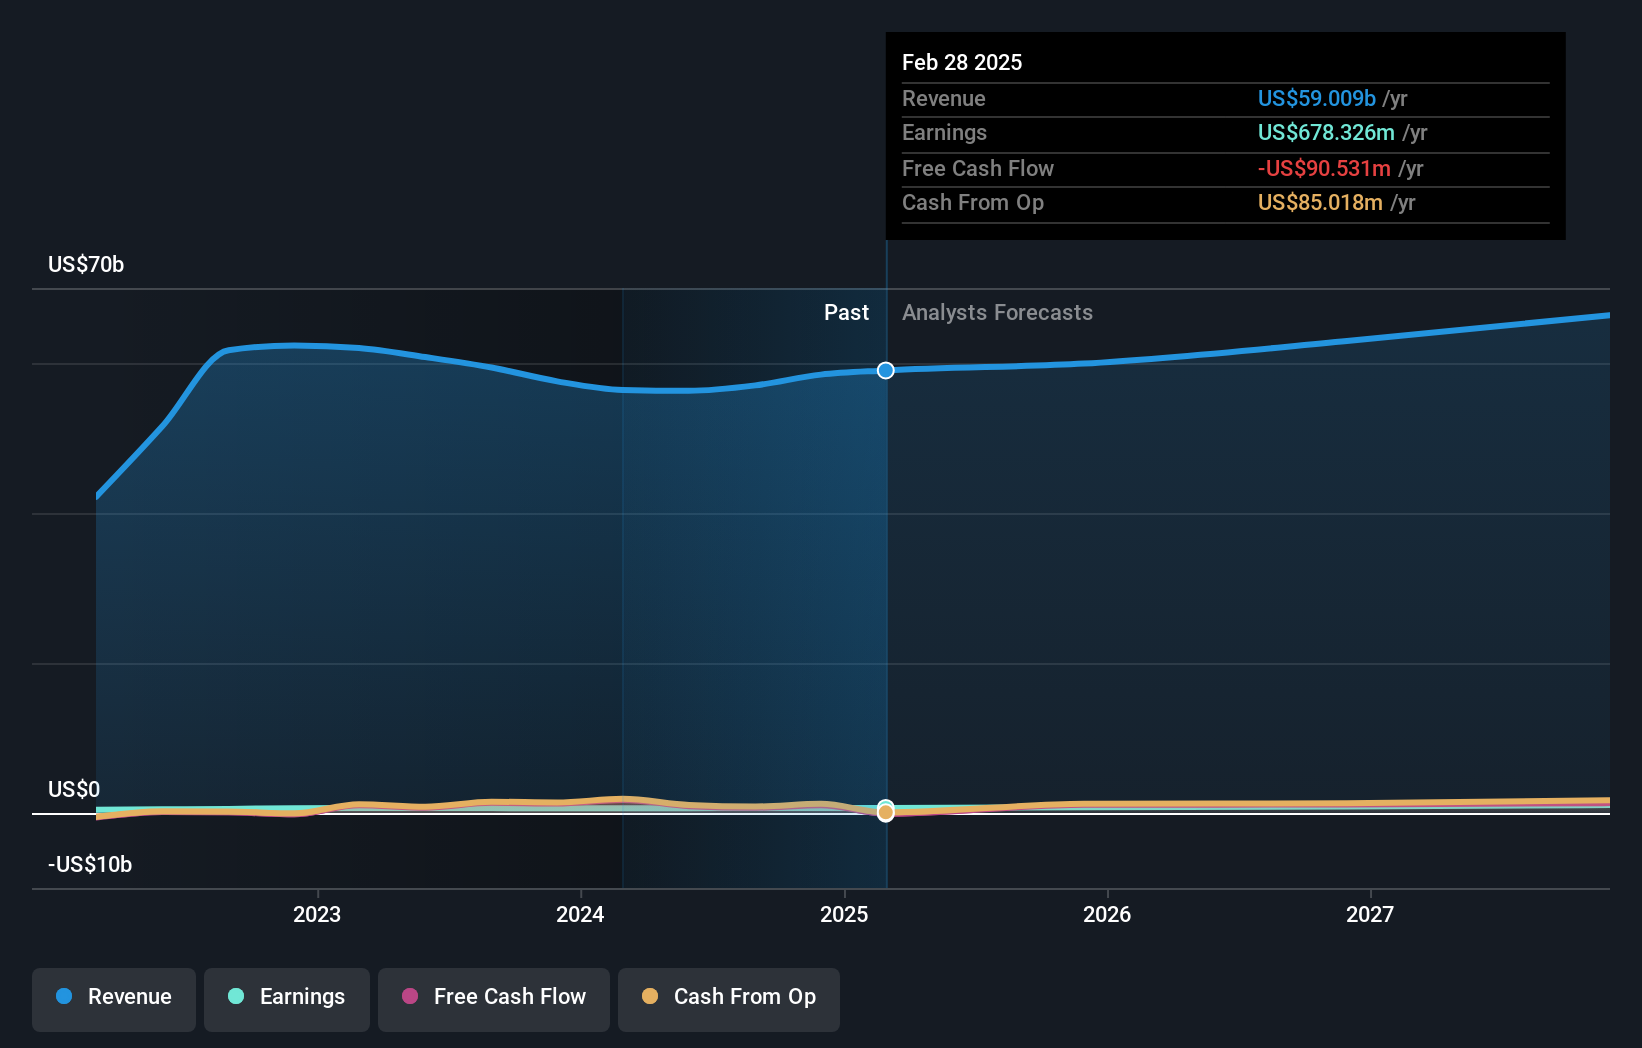Click the US$70b y-axis label

[86, 264]
